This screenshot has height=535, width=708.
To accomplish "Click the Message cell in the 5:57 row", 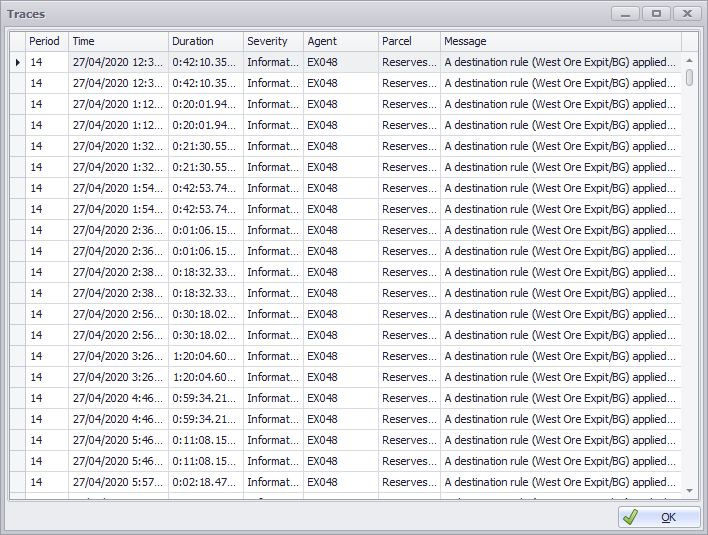I will pyautogui.click(x=561, y=482).
